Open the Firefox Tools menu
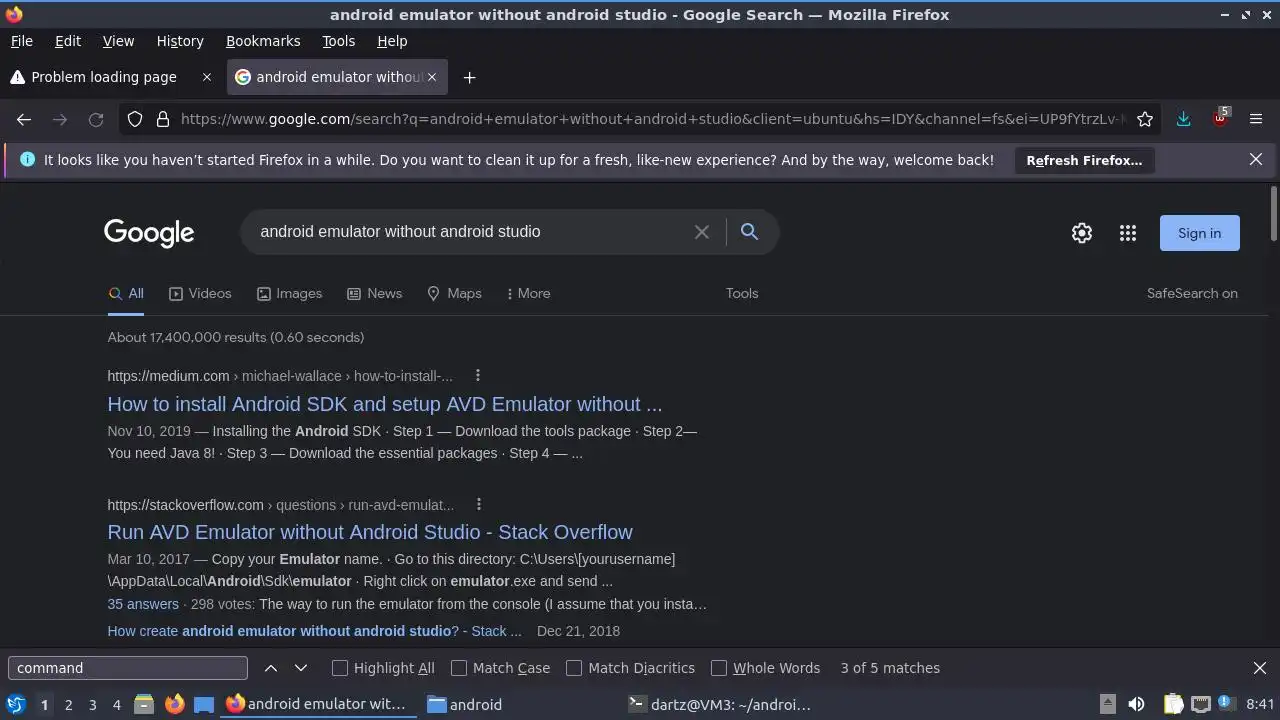This screenshot has width=1280, height=720. [x=338, y=41]
